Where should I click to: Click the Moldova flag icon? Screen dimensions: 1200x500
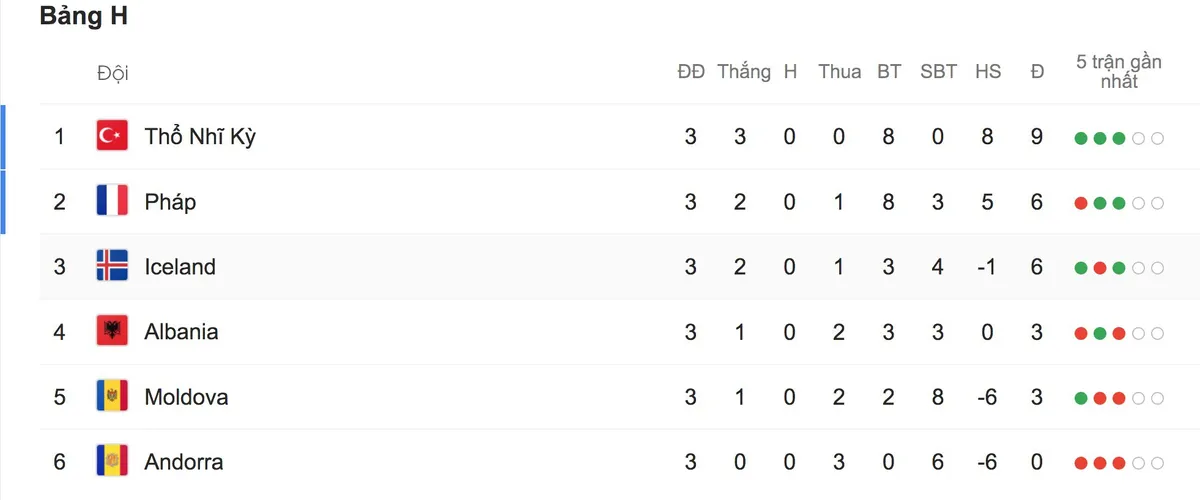112,397
